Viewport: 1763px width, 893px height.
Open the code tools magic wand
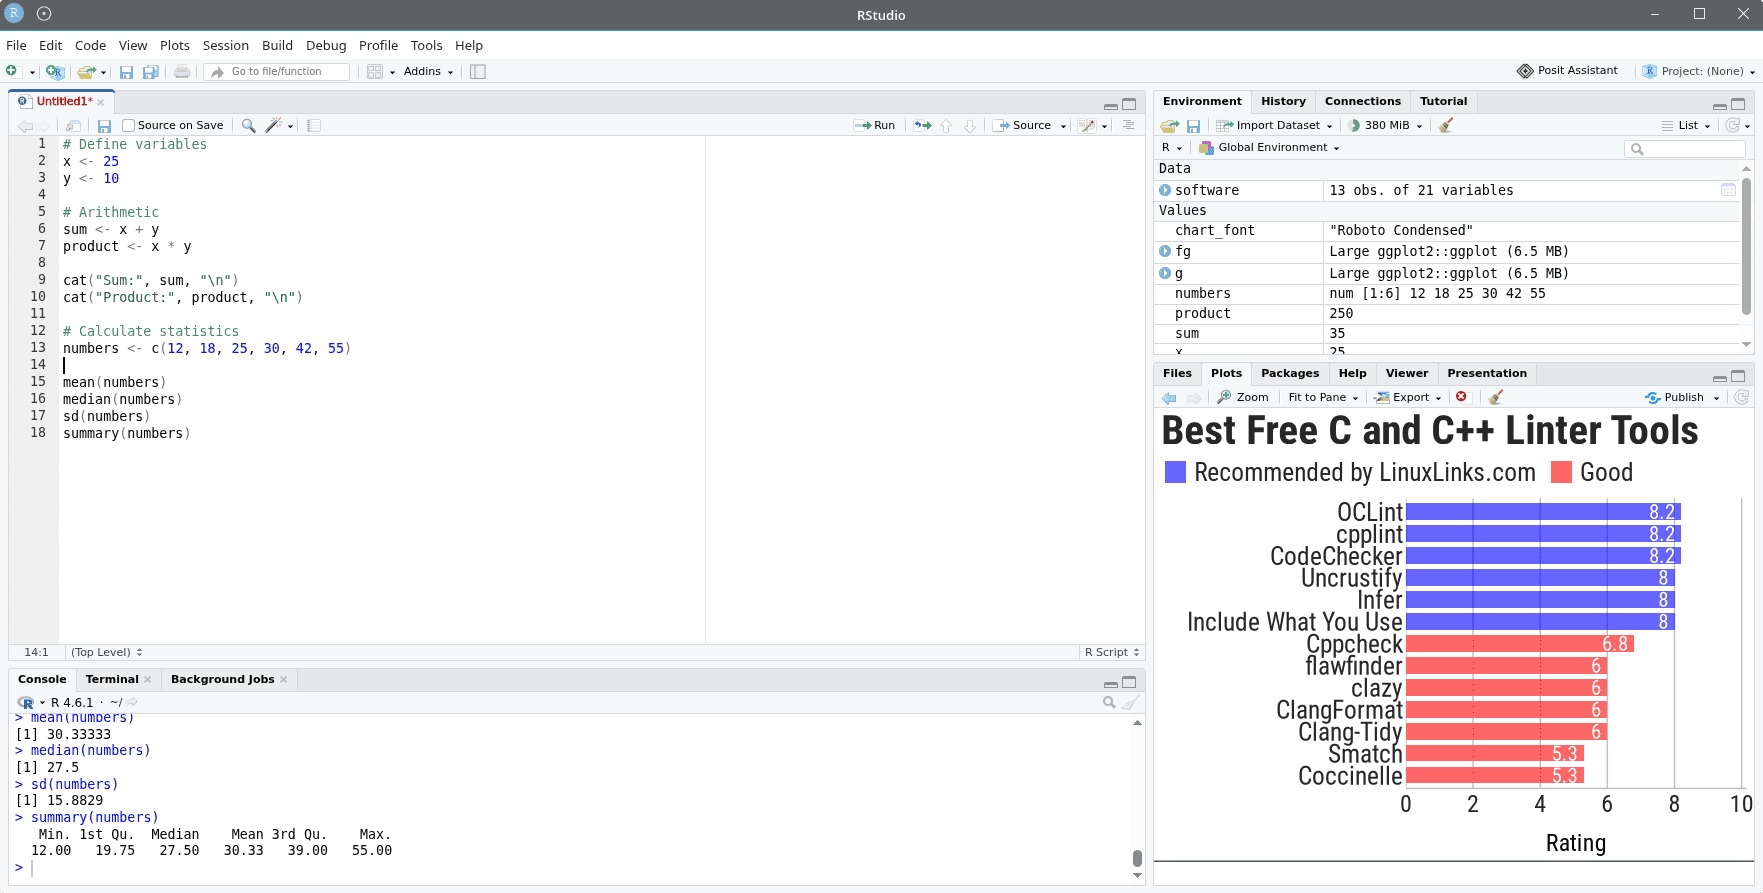click(x=274, y=125)
